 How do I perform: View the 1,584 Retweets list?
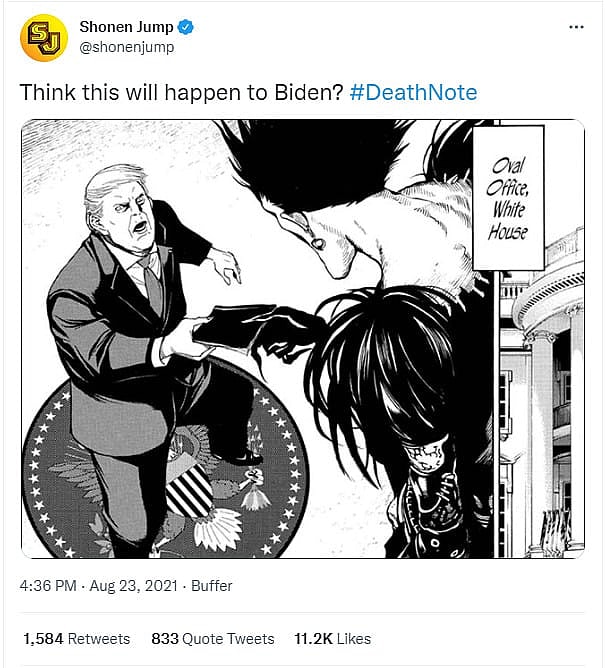point(76,638)
